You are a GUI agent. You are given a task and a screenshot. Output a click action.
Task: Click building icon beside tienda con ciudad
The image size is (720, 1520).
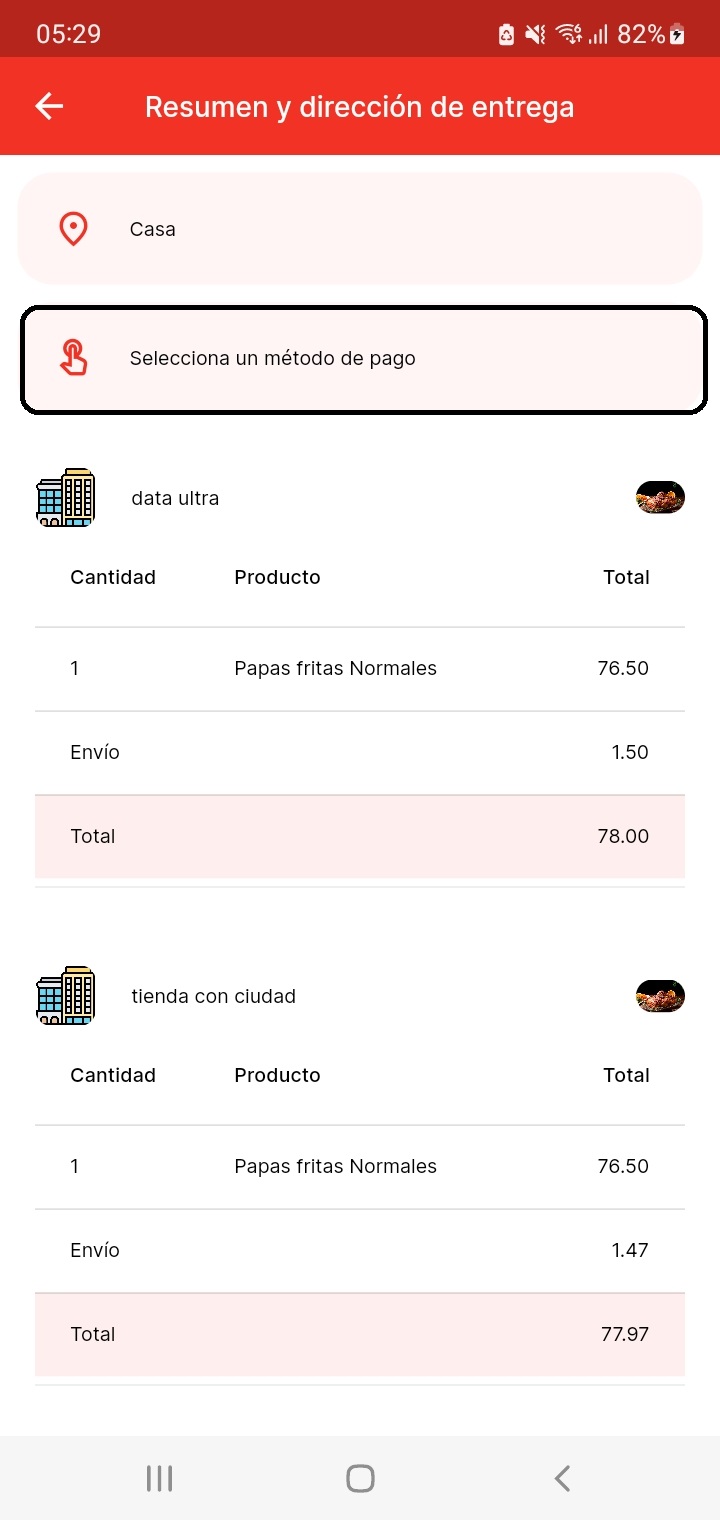click(65, 995)
